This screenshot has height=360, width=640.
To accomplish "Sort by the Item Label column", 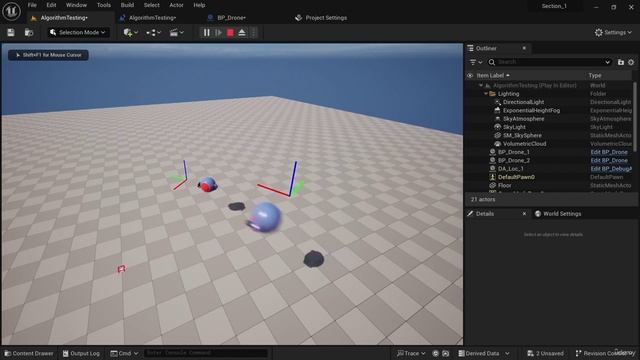I will pos(493,76).
